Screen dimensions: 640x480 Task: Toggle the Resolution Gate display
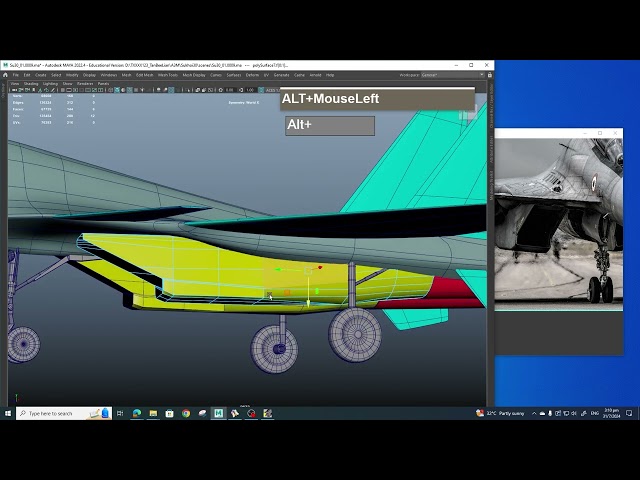pos(76,90)
